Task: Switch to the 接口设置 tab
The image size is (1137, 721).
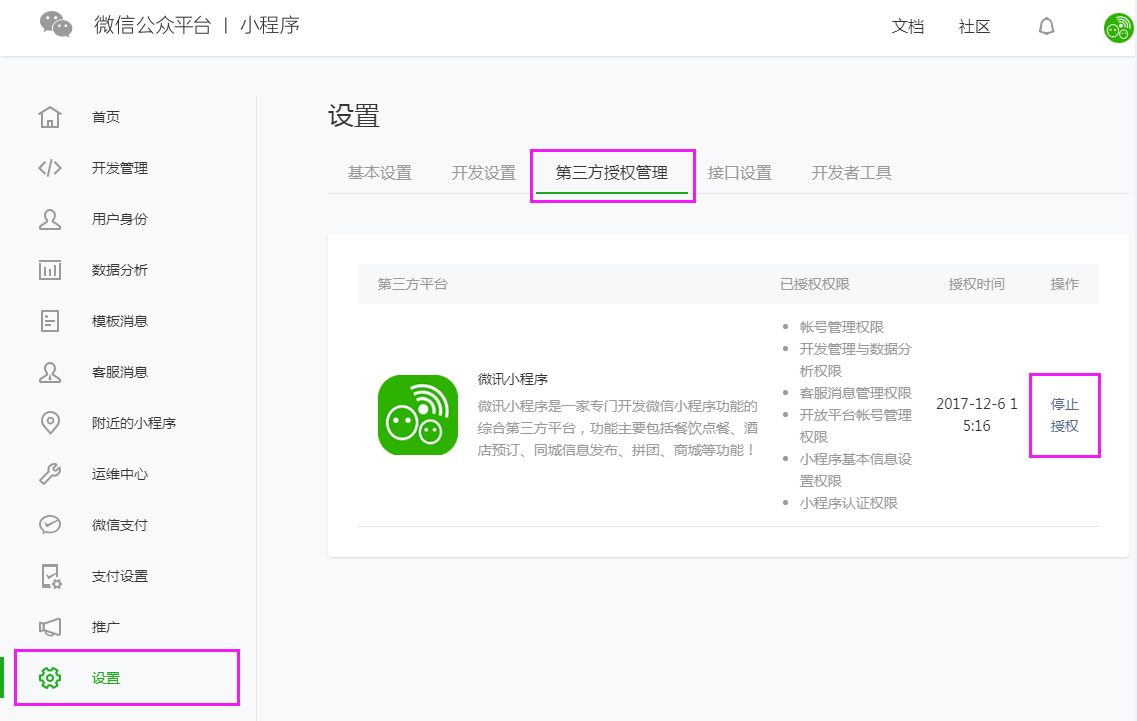Action: click(x=740, y=173)
